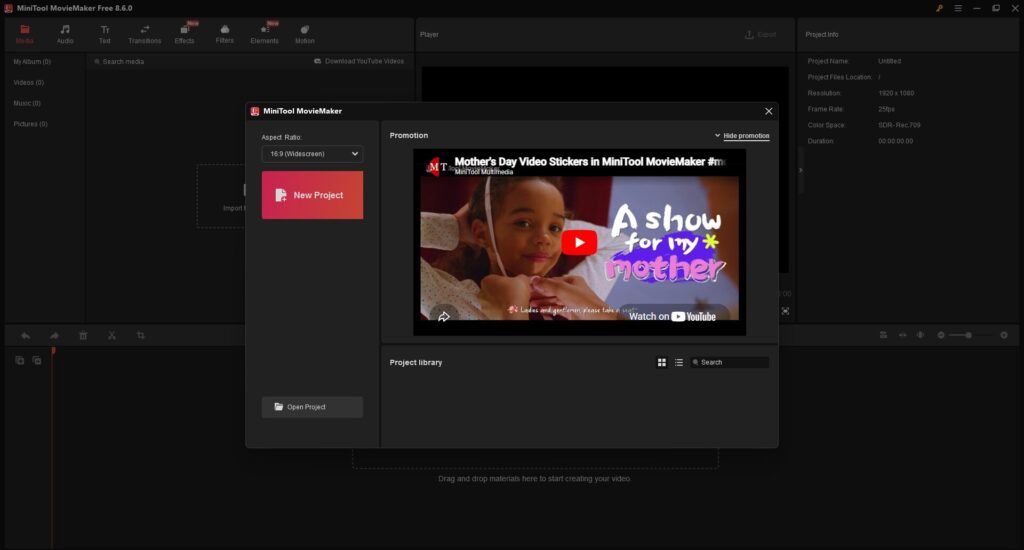Click the add track icon
Screen dimensions: 1024x550
coord(20,361)
